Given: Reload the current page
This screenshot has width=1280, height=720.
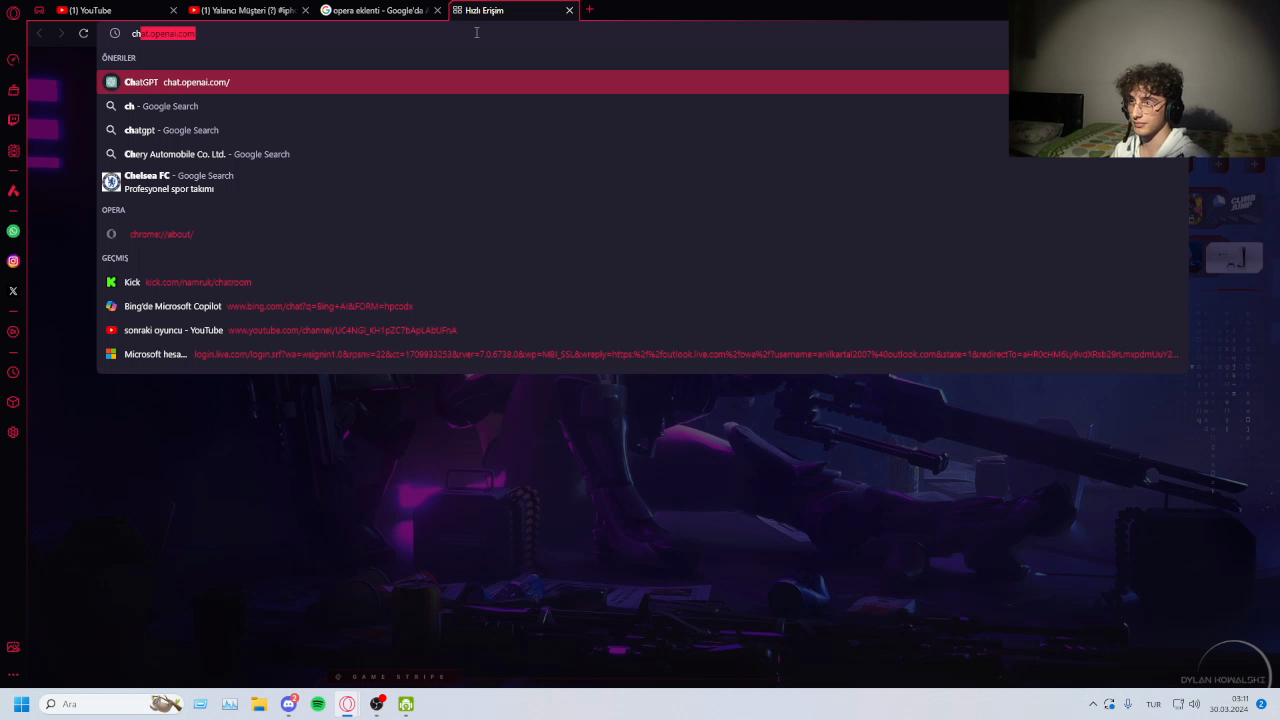Looking at the screenshot, I should click(x=84, y=33).
